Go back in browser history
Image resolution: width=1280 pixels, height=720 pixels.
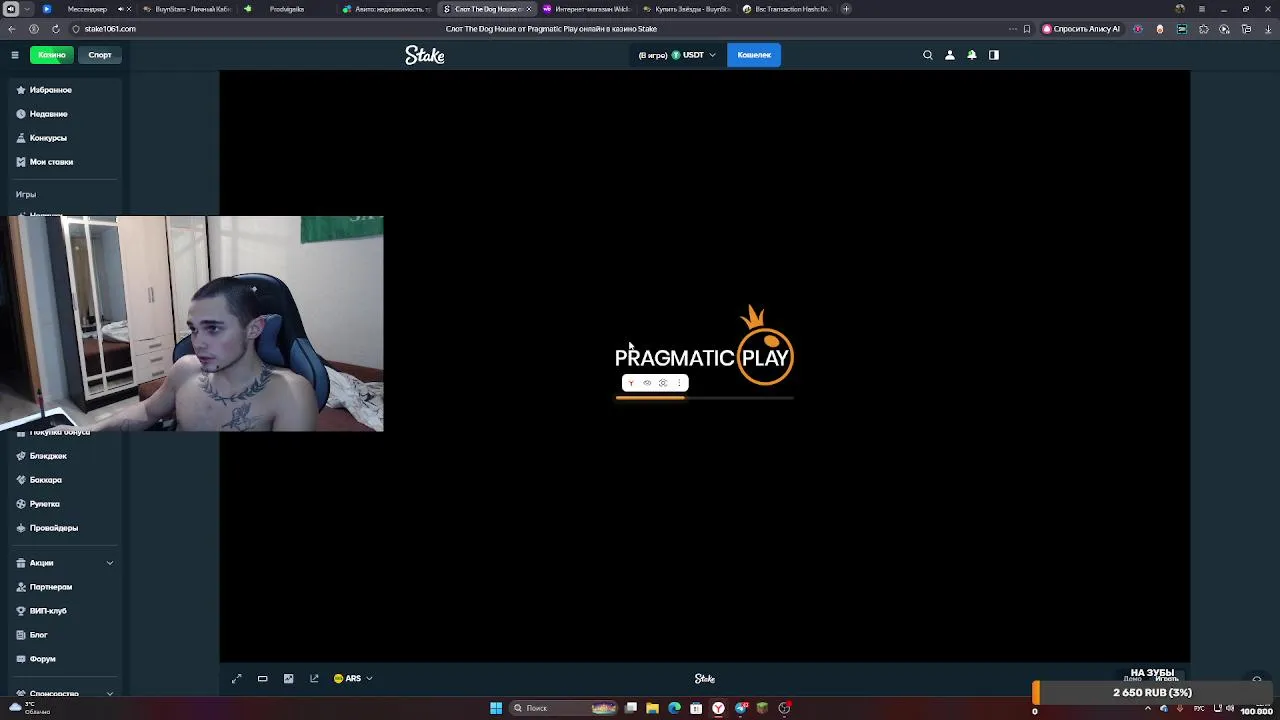12,29
